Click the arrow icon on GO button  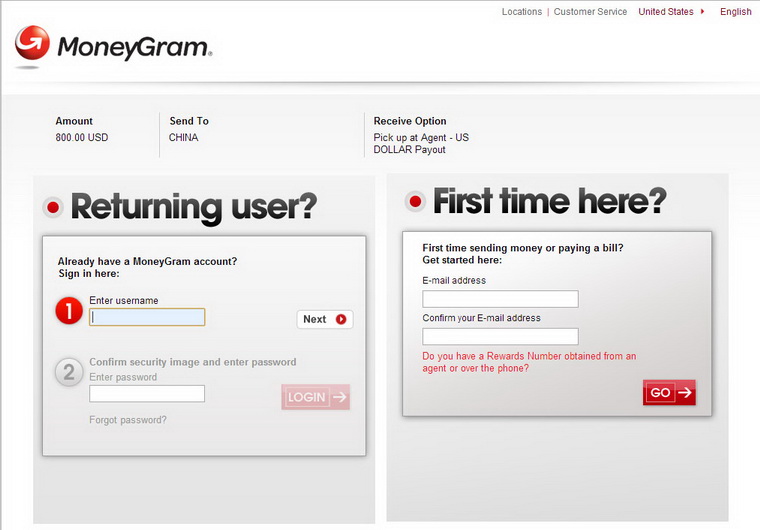point(684,393)
